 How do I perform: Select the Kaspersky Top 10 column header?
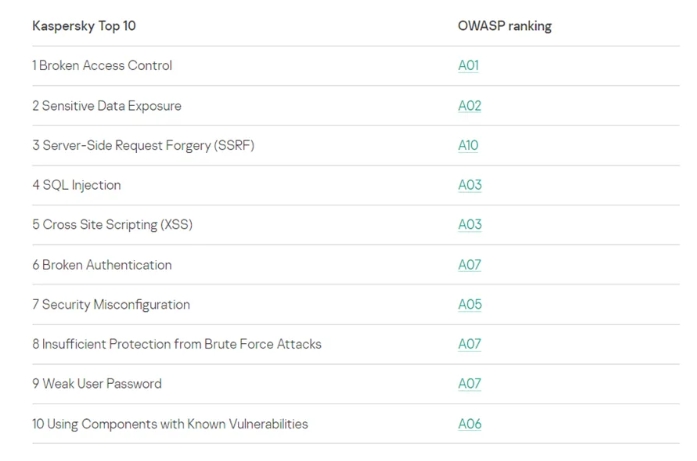coord(84,26)
